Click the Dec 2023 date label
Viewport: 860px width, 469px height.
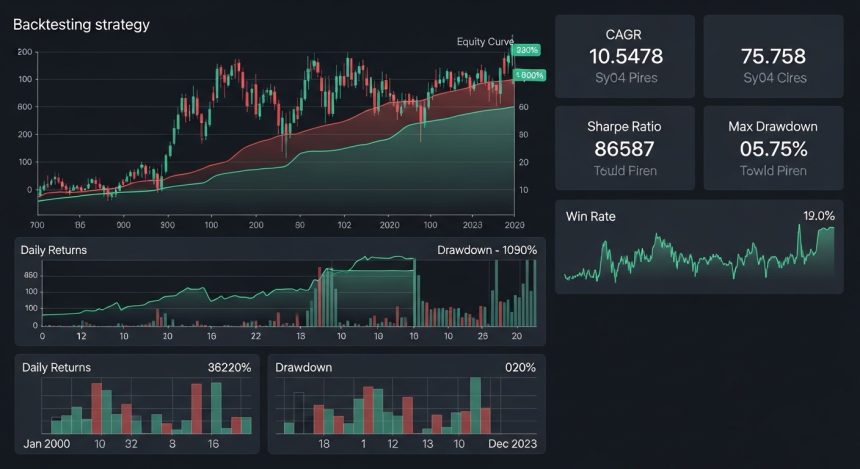click(512, 444)
